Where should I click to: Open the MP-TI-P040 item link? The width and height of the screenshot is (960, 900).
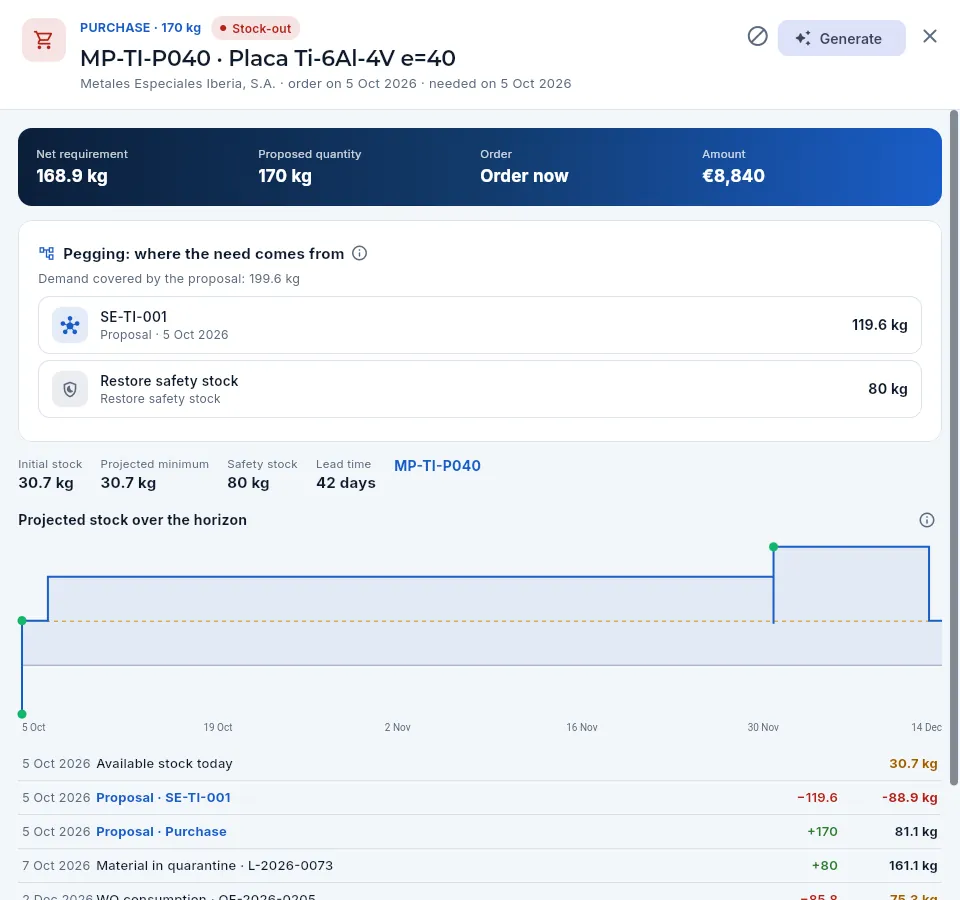437,466
